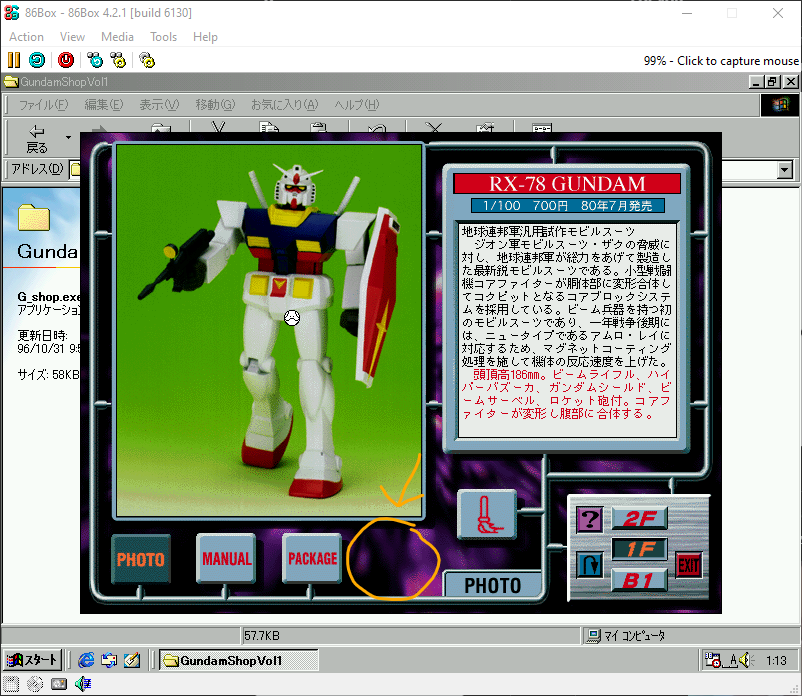Click the cyan hard reset icon in 86Box

[x=37, y=60]
